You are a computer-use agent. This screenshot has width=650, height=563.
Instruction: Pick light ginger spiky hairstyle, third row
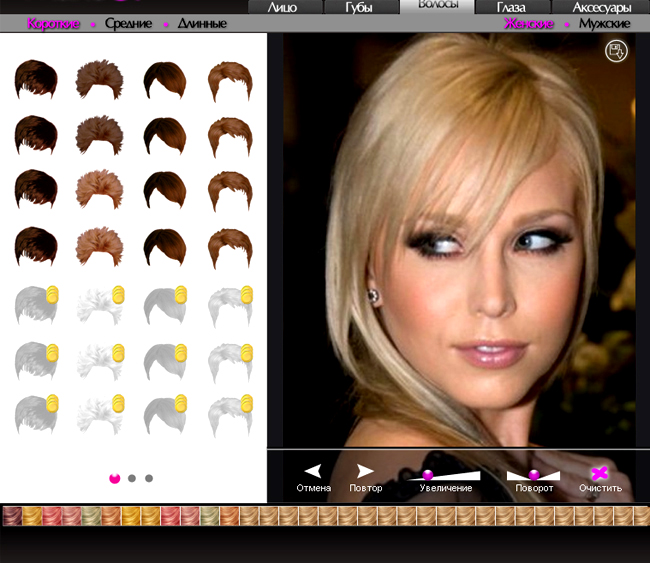99,189
